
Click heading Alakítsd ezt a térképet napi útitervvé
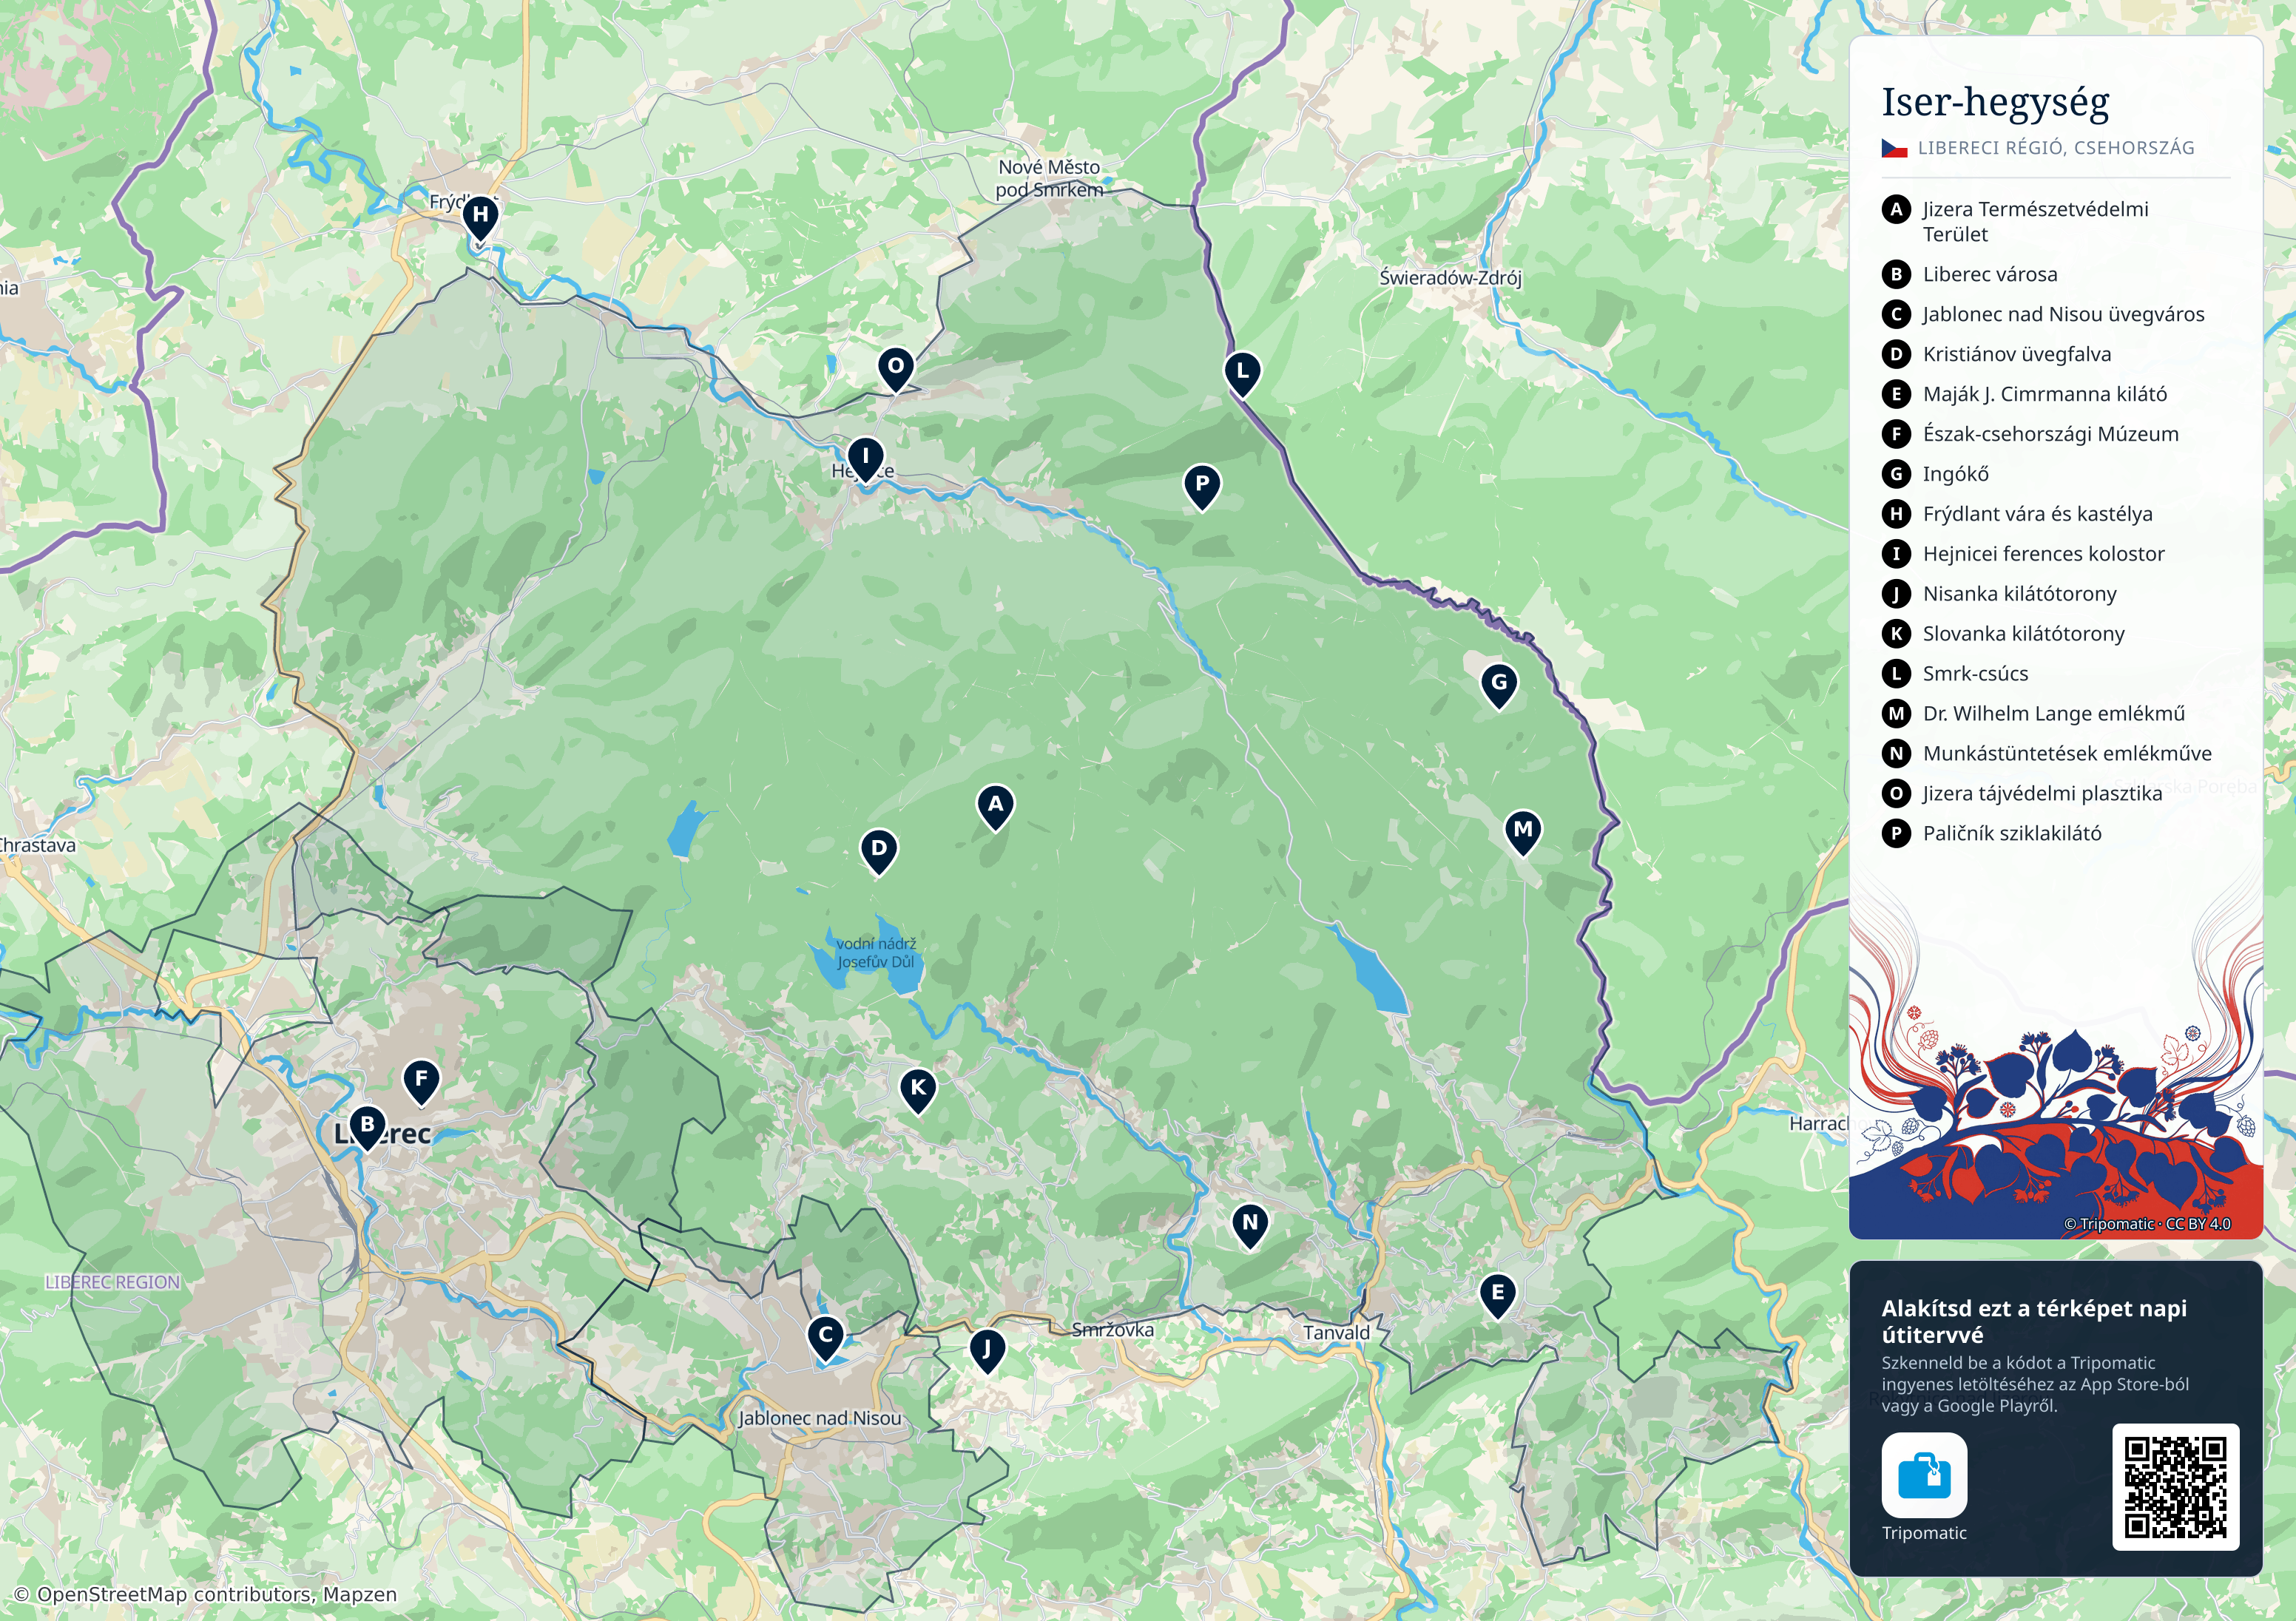[x=2033, y=1321]
